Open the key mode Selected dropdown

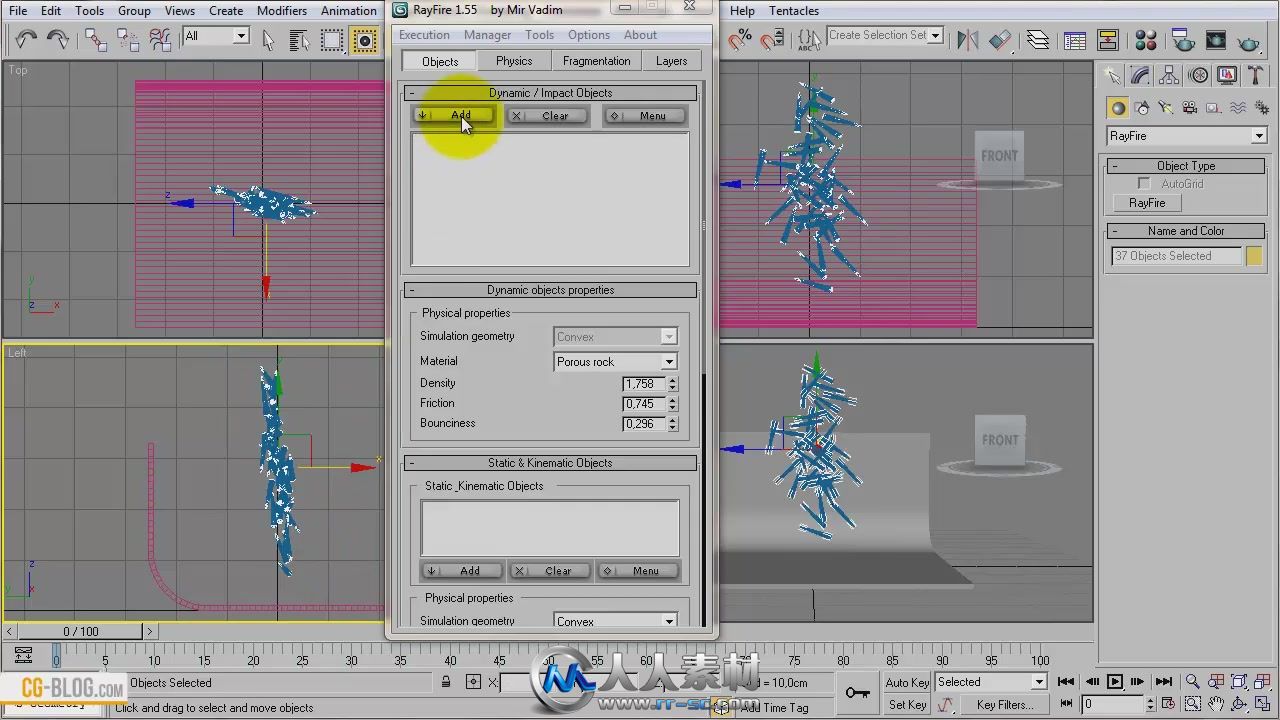point(990,682)
